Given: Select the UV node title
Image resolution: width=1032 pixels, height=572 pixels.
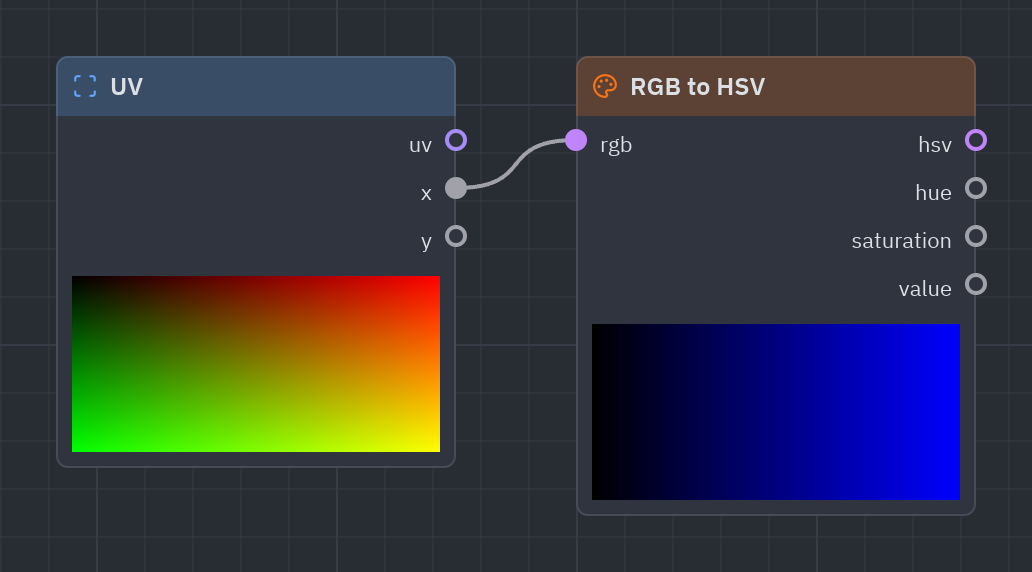Looking at the screenshot, I should click(x=126, y=86).
